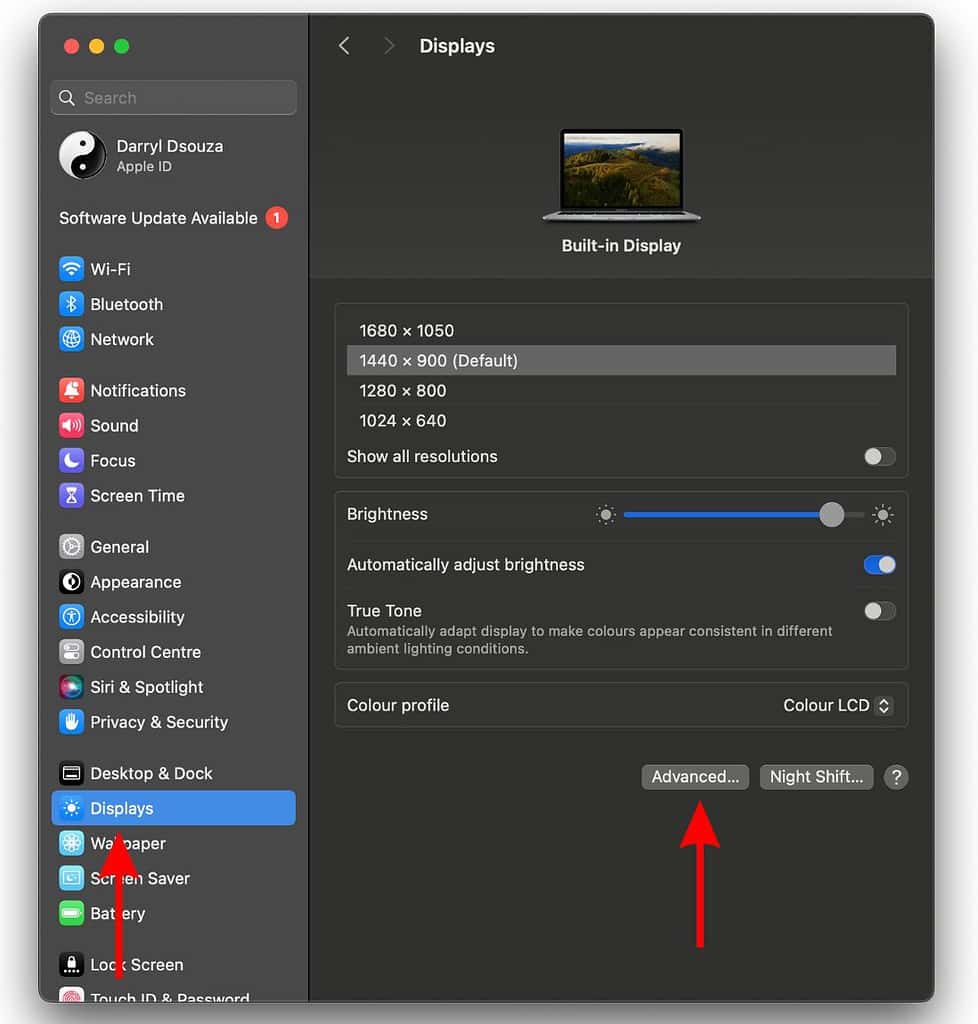Open Screen Time settings icon
Viewport: 978px width, 1024px height.
click(x=71, y=495)
